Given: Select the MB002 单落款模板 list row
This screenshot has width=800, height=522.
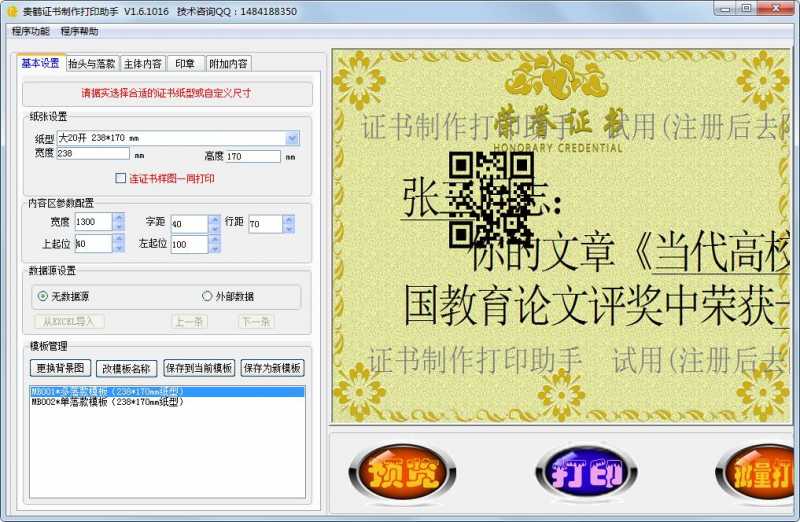Looking at the screenshot, I should click(x=167, y=402).
